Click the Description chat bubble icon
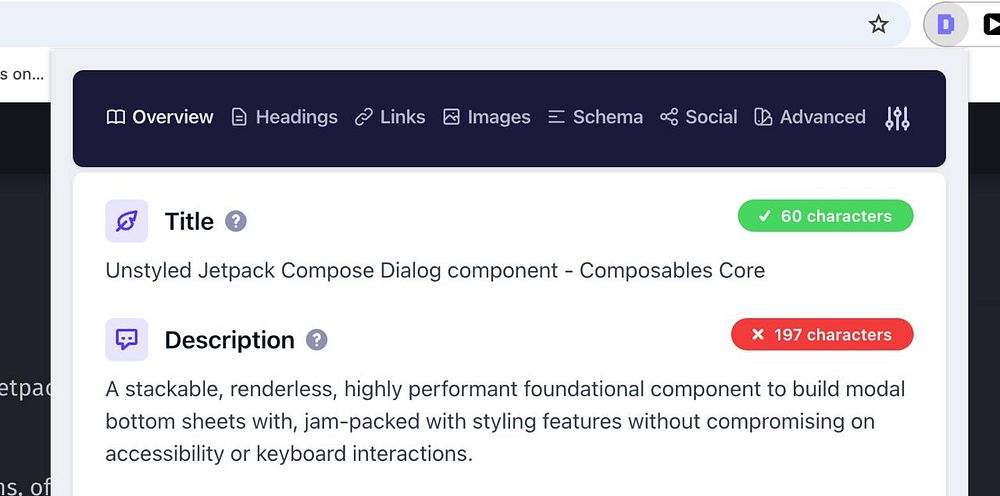The image size is (1000, 496). pyautogui.click(x=127, y=340)
